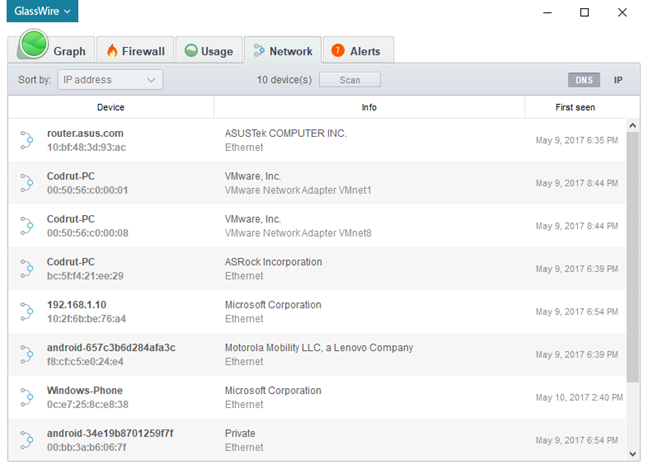Image resolution: width=648 pixels, height=469 pixels.
Task: Select android-657c3b6d284afa3c device name
Action: (111, 348)
